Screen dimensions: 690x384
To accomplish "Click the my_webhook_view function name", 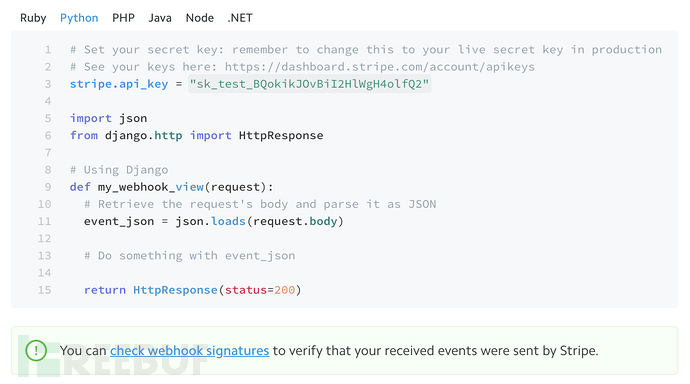I will (150, 187).
